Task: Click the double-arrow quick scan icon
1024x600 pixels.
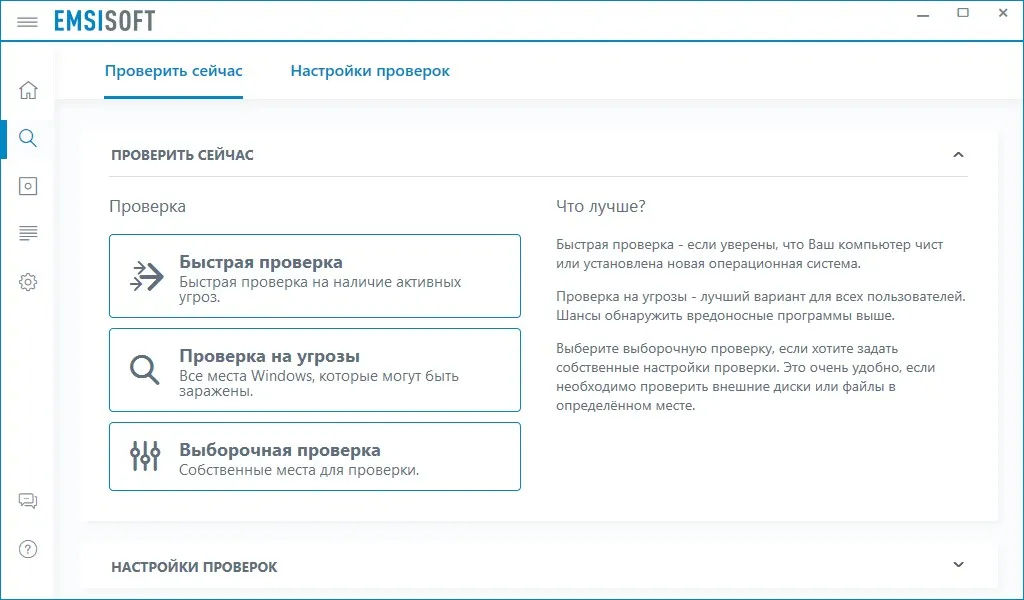Action: (x=146, y=276)
